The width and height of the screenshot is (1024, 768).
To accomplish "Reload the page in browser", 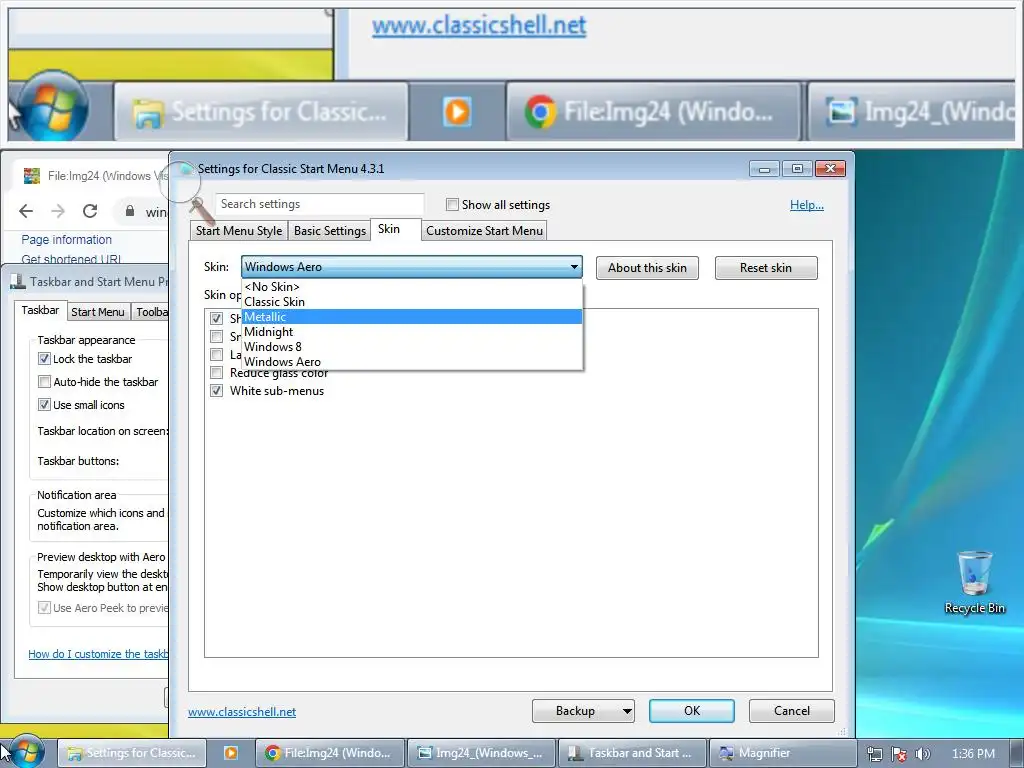I will pyautogui.click(x=90, y=211).
